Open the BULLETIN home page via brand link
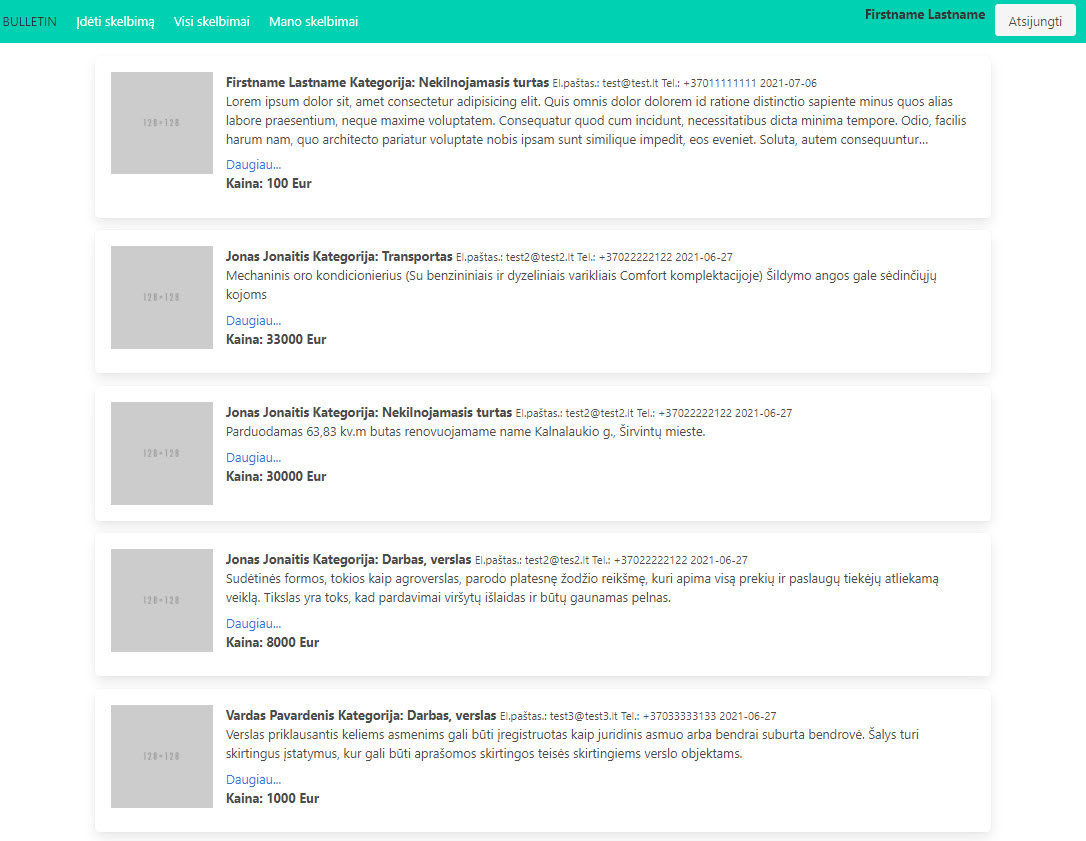The height and width of the screenshot is (841, 1086). [x=31, y=19]
